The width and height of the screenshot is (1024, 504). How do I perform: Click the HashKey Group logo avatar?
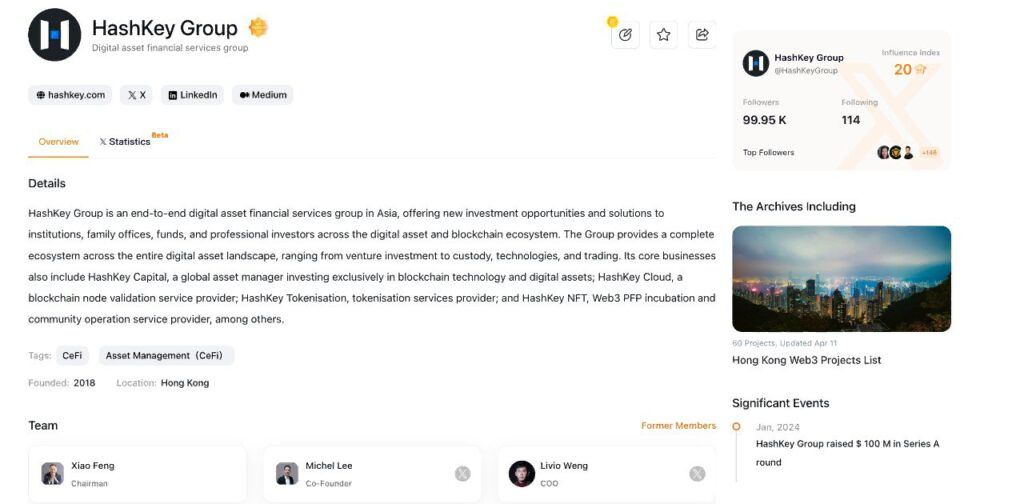tap(54, 34)
